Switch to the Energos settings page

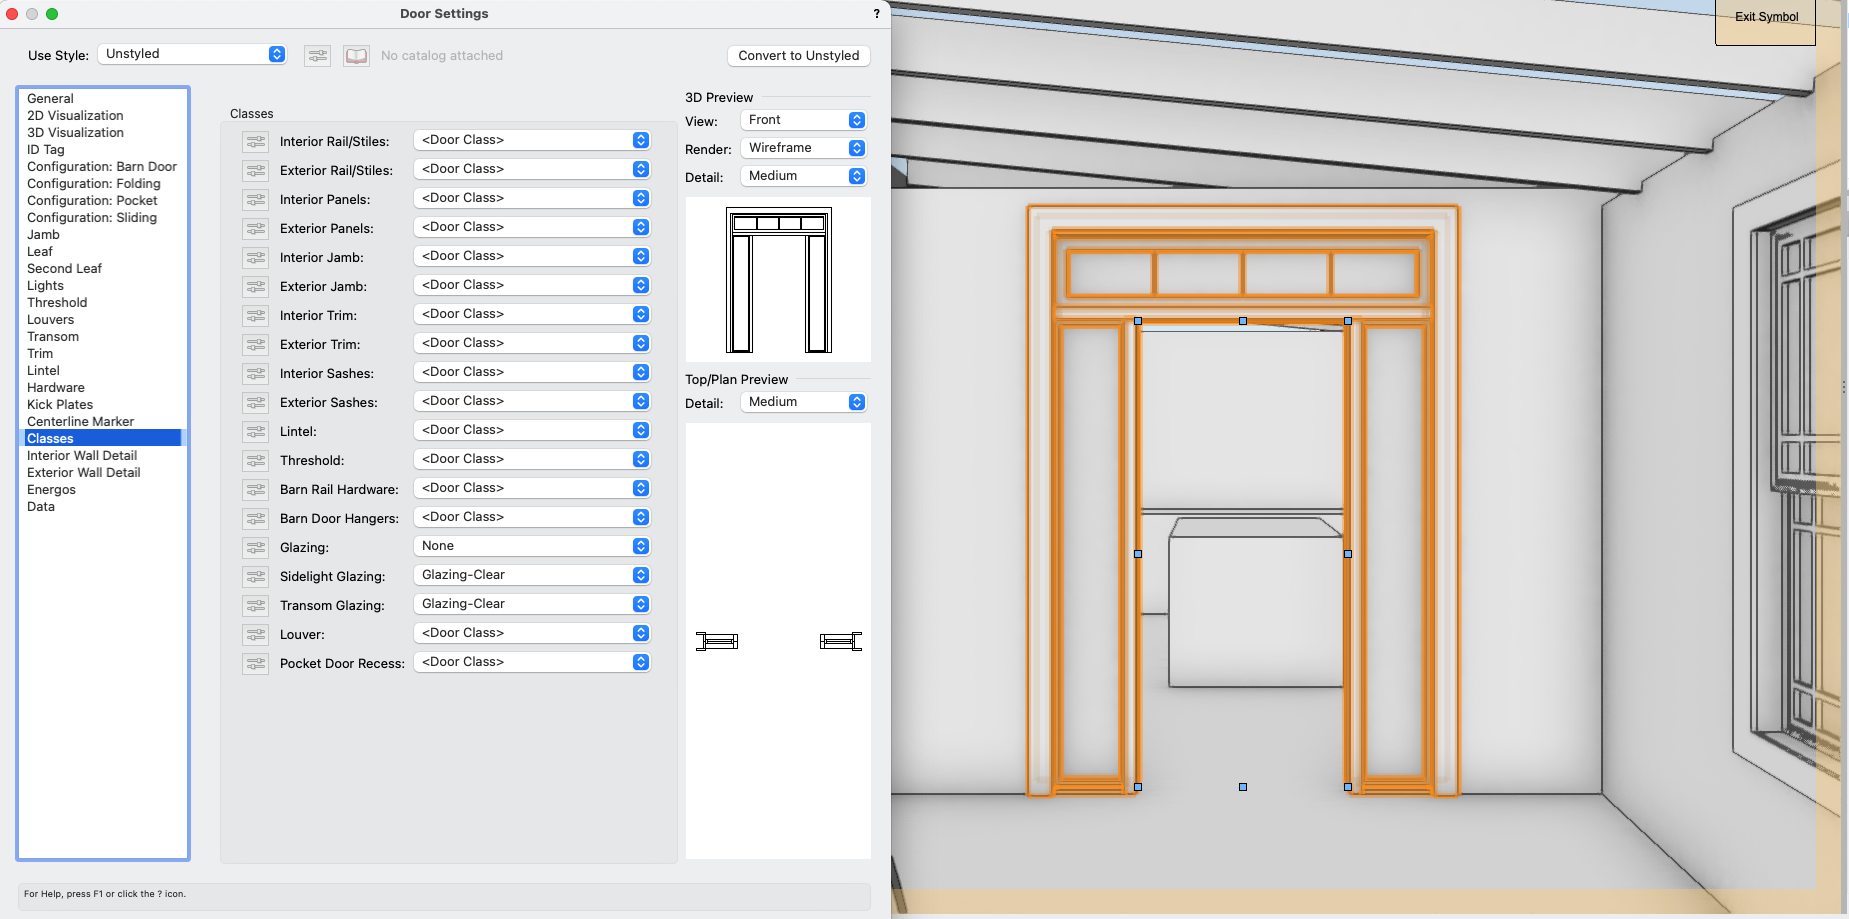(51, 489)
